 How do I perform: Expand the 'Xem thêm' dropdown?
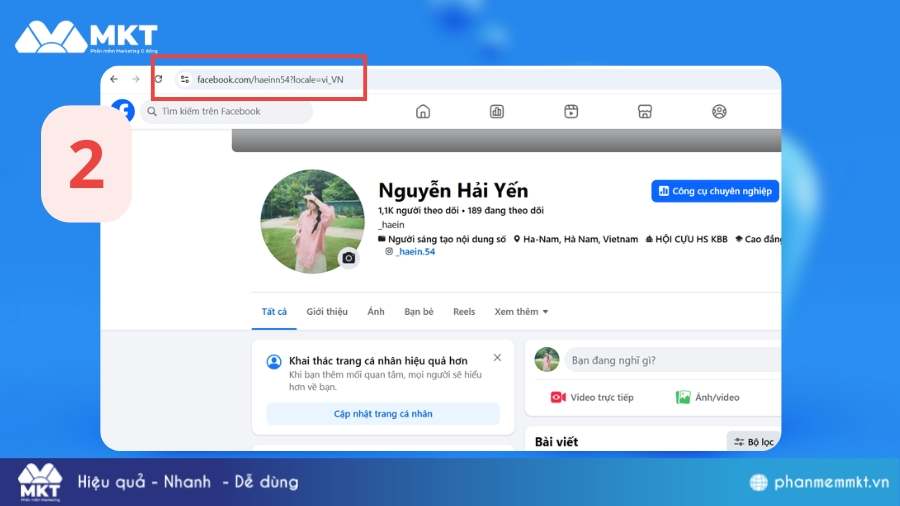(x=521, y=312)
